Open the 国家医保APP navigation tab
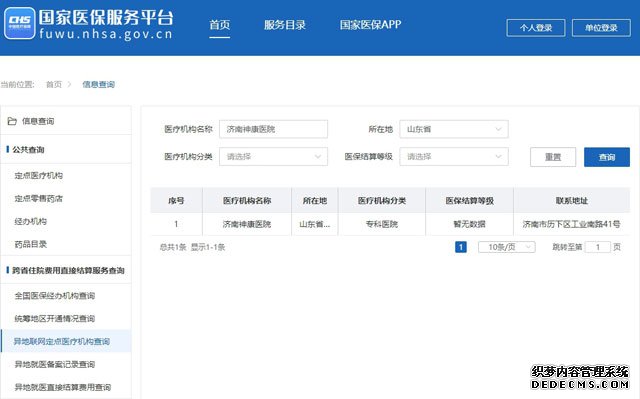The image size is (640, 399). coord(370,25)
